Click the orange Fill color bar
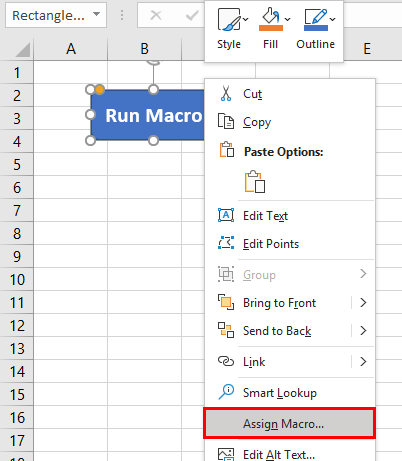The width and height of the screenshot is (402, 461). pos(271,28)
